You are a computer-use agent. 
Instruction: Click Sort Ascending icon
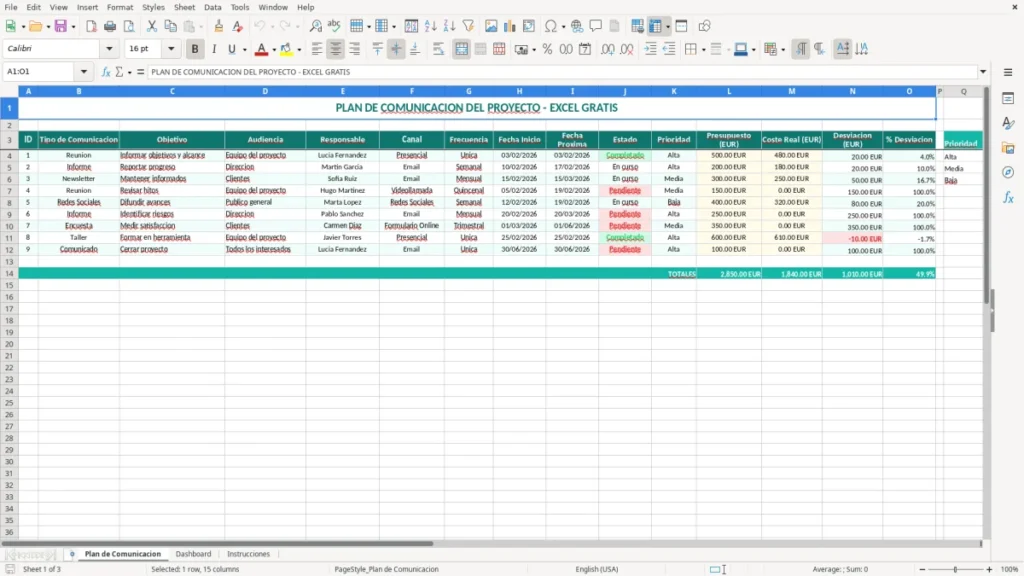pos(430,26)
